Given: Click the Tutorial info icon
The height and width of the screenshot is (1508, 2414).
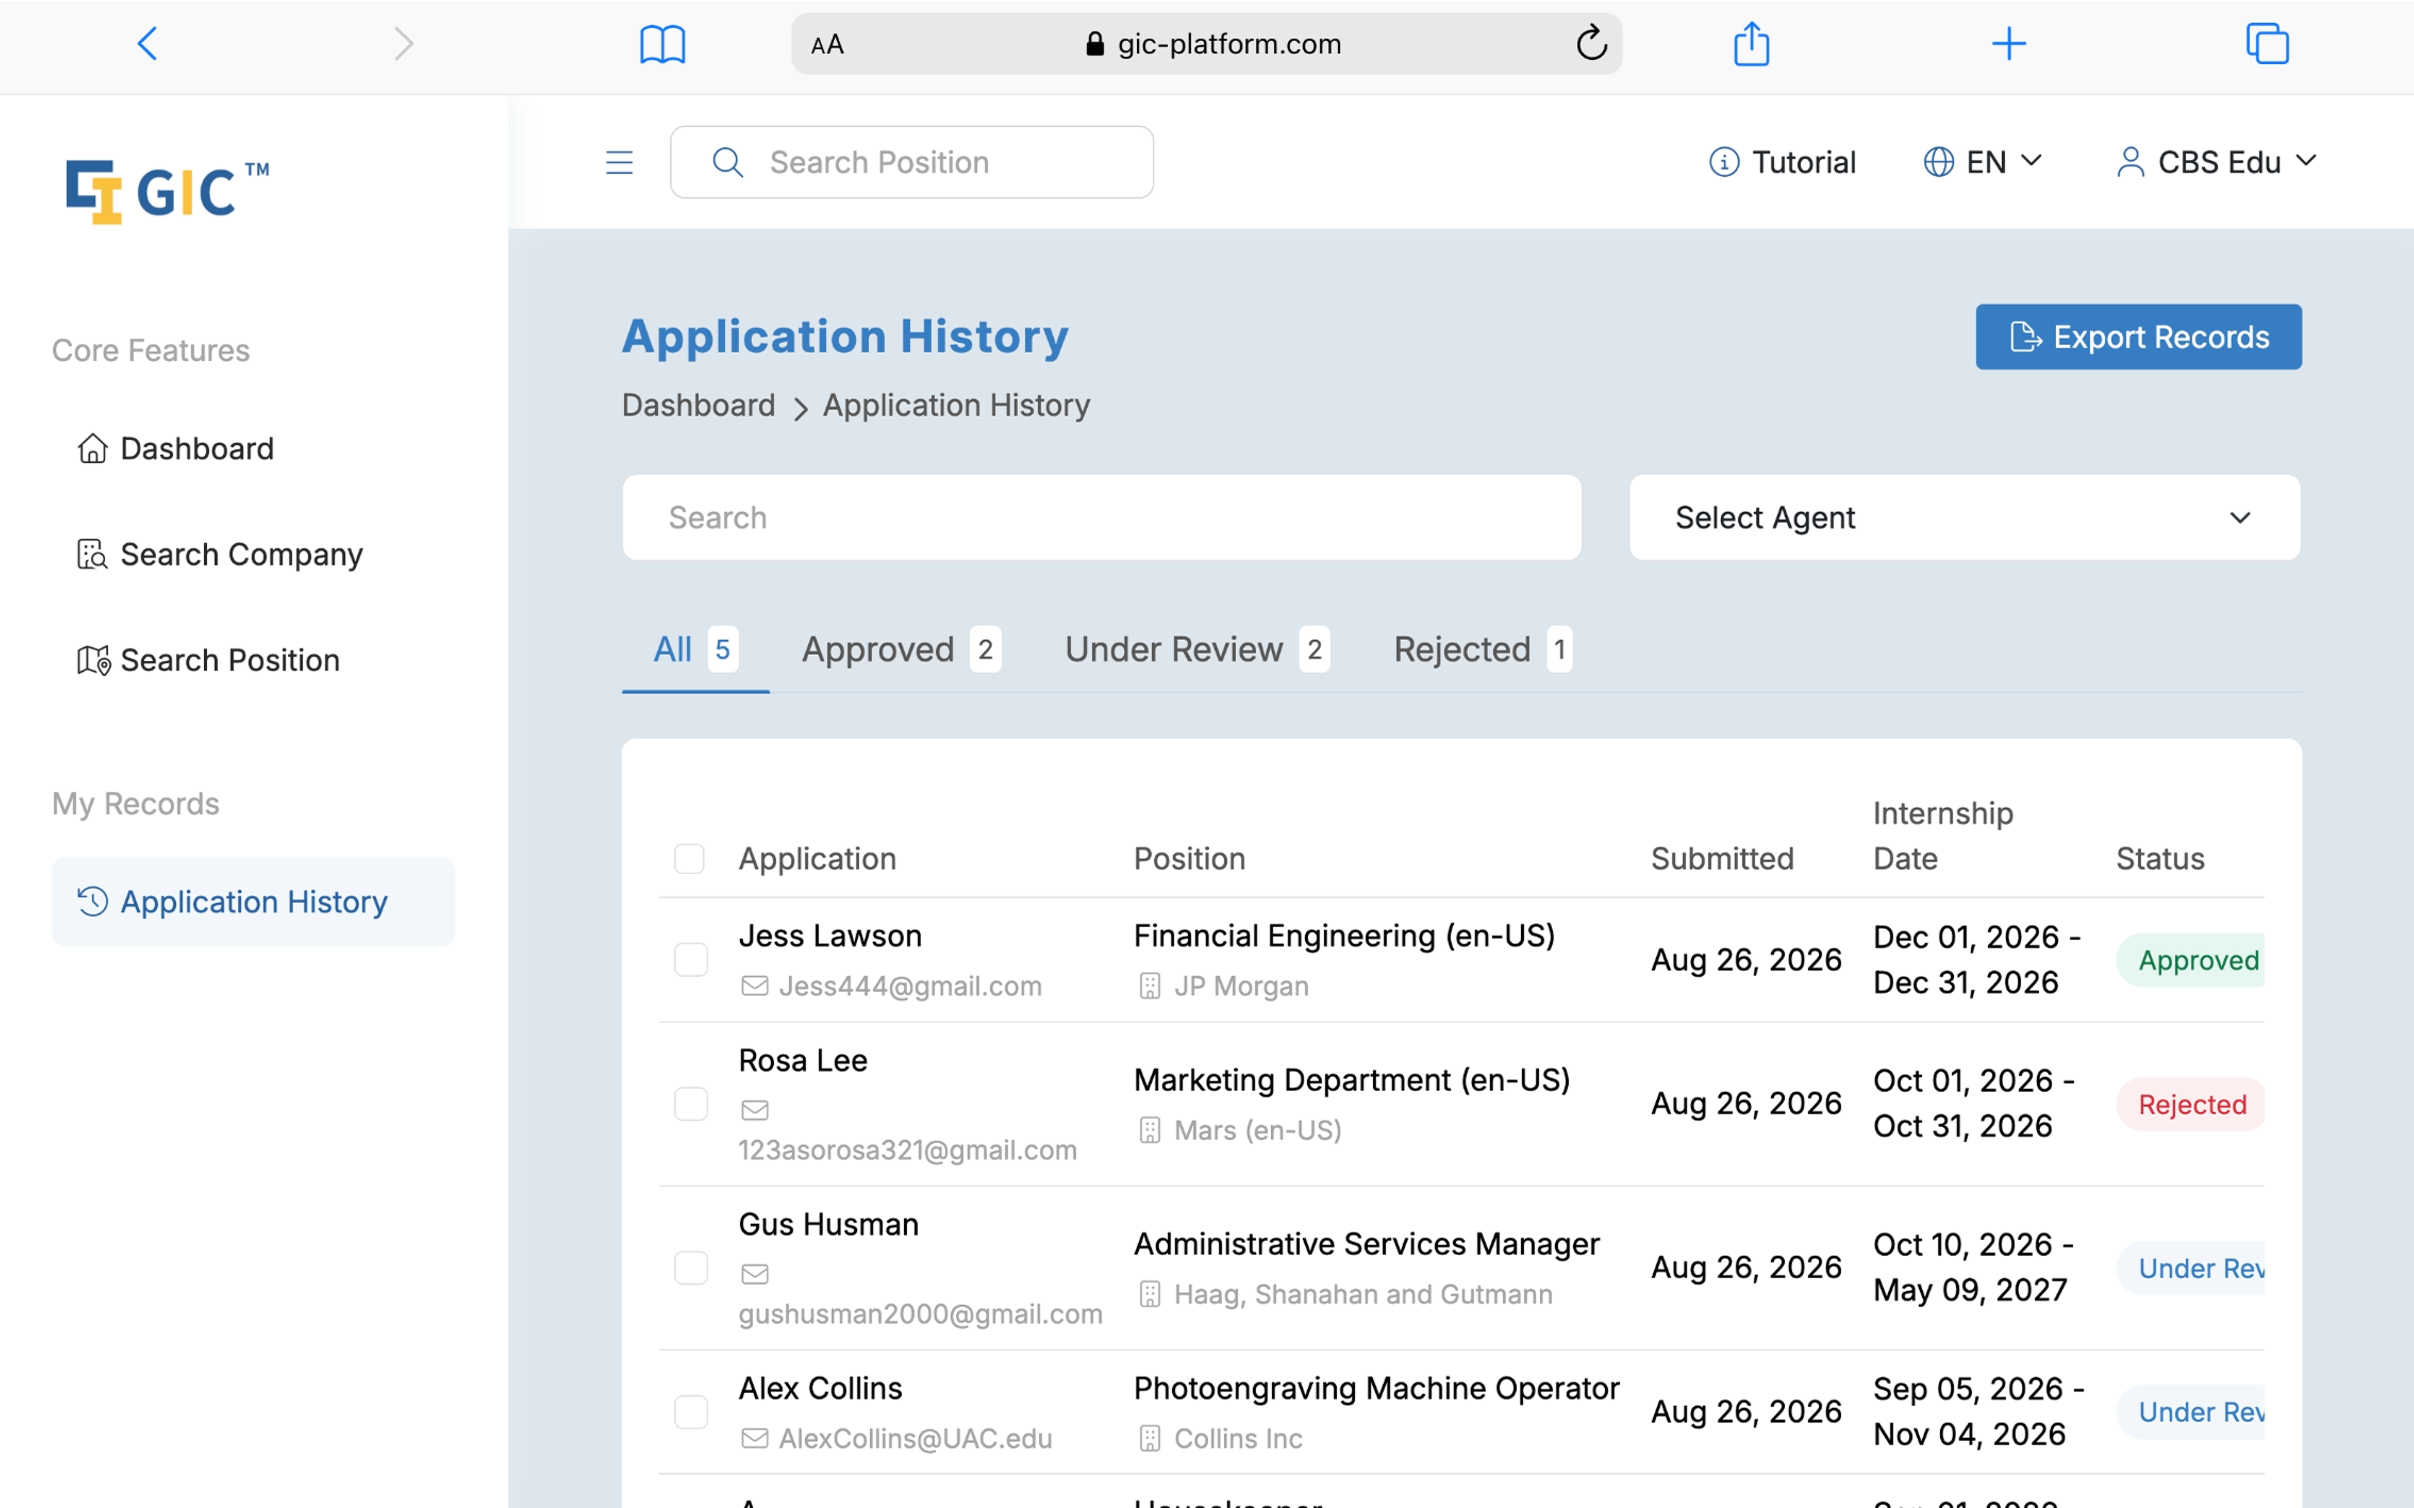Looking at the screenshot, I should coord(1723,162).
